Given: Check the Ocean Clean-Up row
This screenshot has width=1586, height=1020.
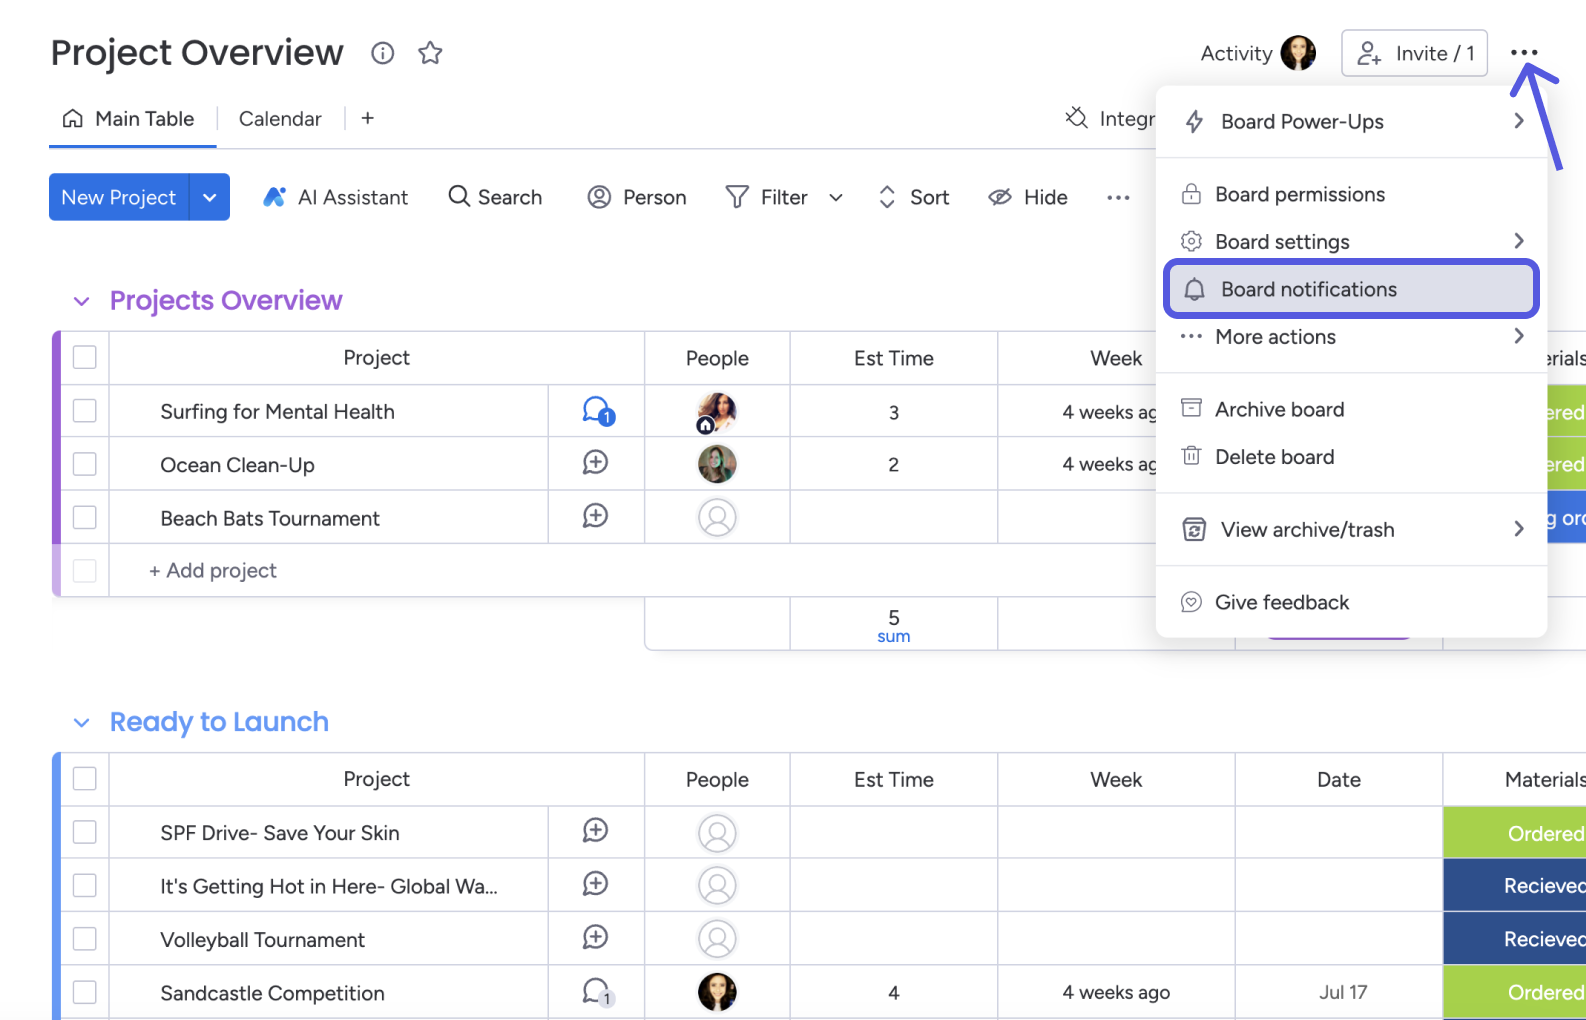Looking at the screenshot, I should [85, 464].
